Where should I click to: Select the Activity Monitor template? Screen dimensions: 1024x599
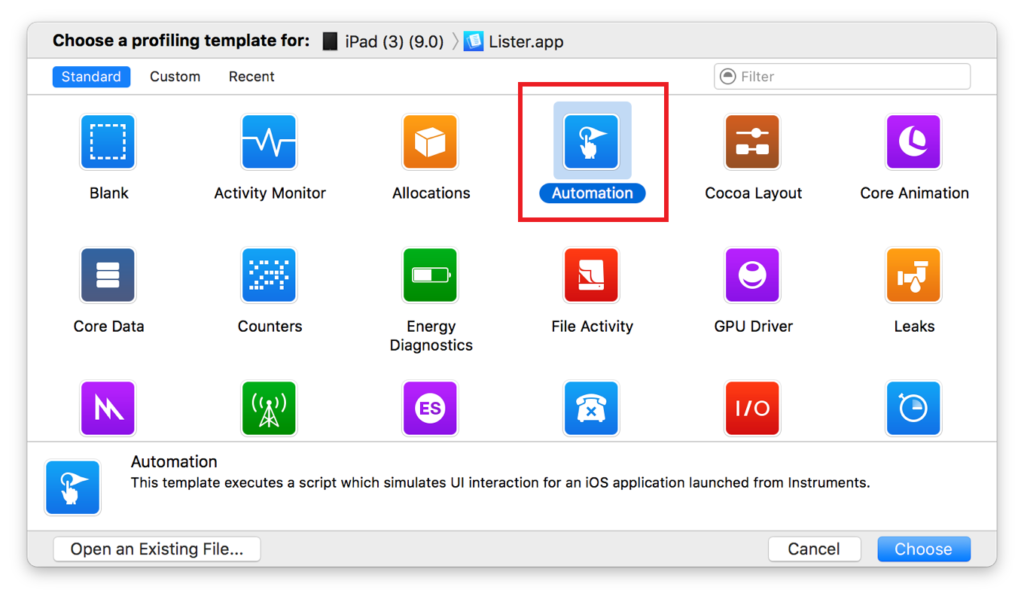[269, 142]
